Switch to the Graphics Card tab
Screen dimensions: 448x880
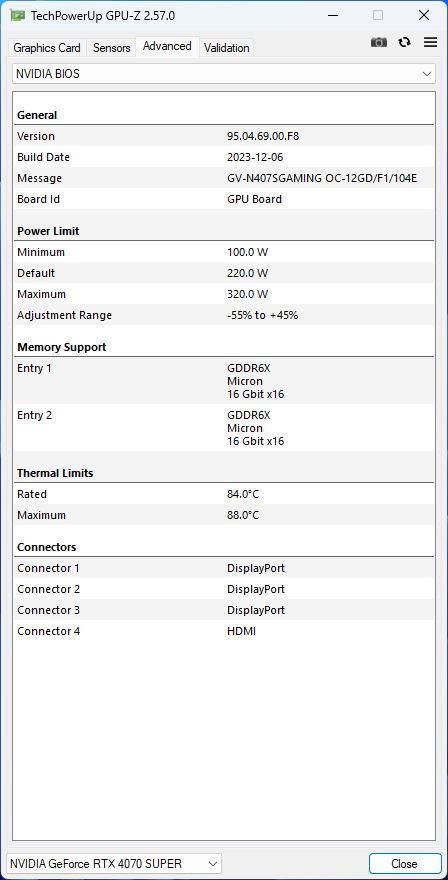(x=47, y=48)
